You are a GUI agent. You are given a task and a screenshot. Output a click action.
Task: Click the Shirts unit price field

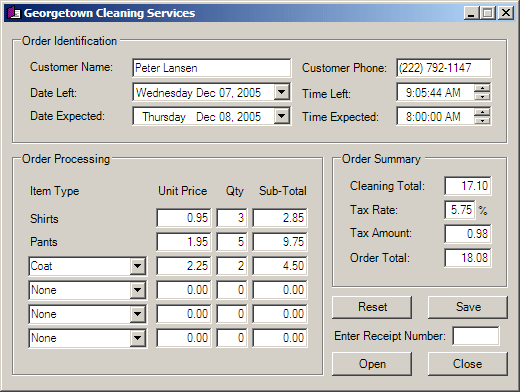click(184, 218)
